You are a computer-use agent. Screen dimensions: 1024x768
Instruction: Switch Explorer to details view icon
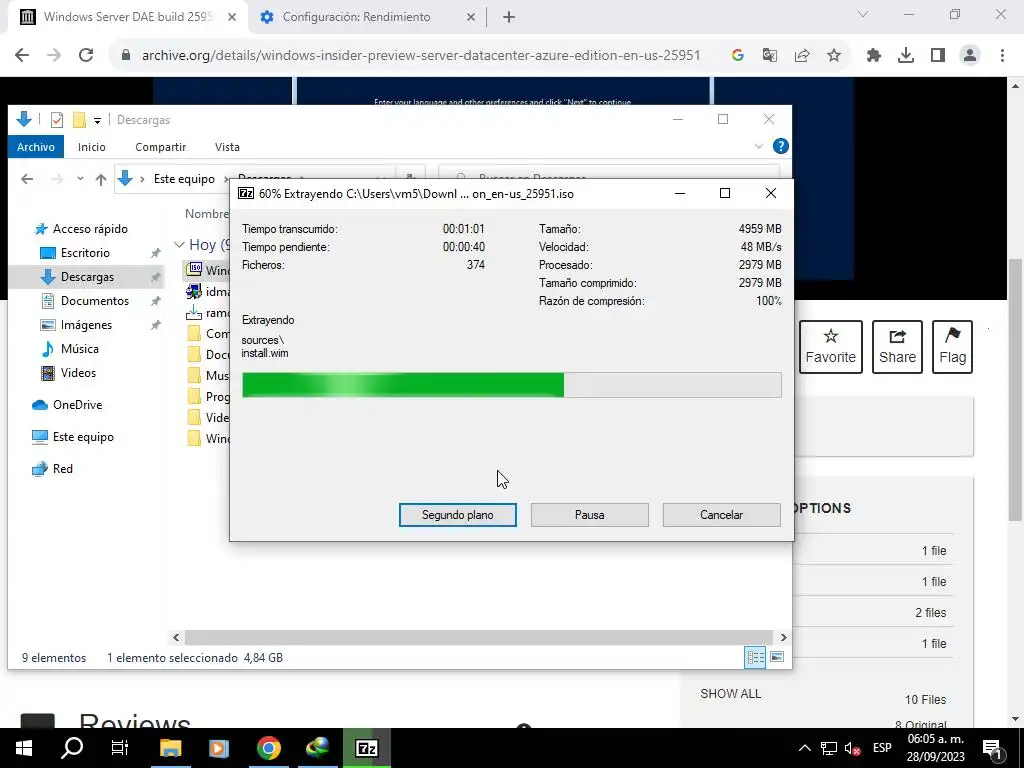click(756, 657)
